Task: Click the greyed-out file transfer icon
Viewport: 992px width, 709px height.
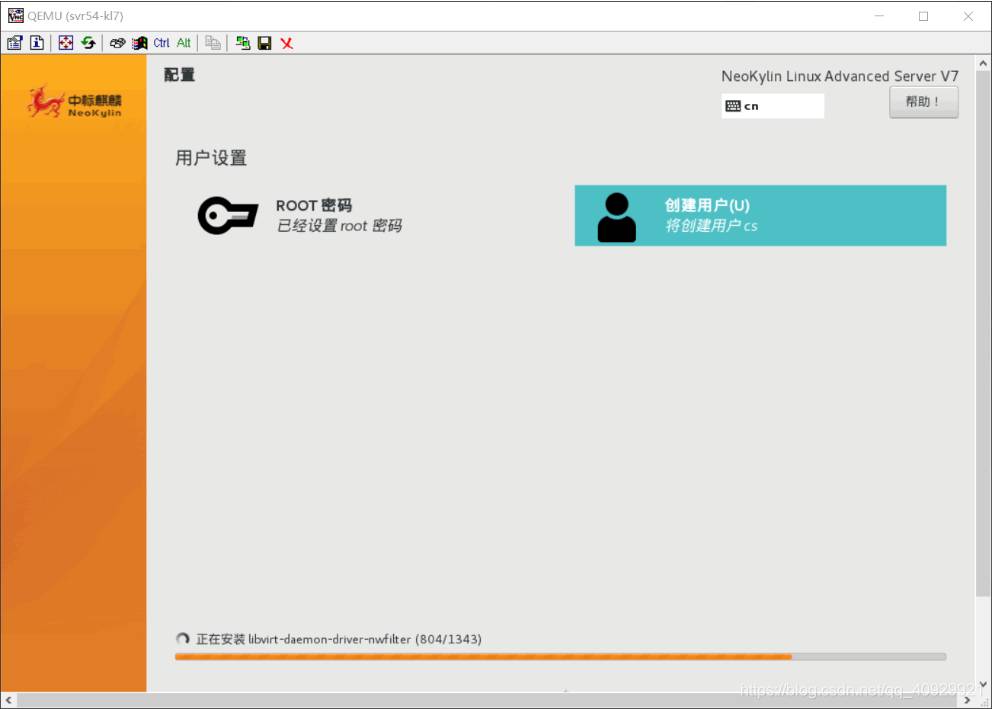Action: click(x=213, y=43)
